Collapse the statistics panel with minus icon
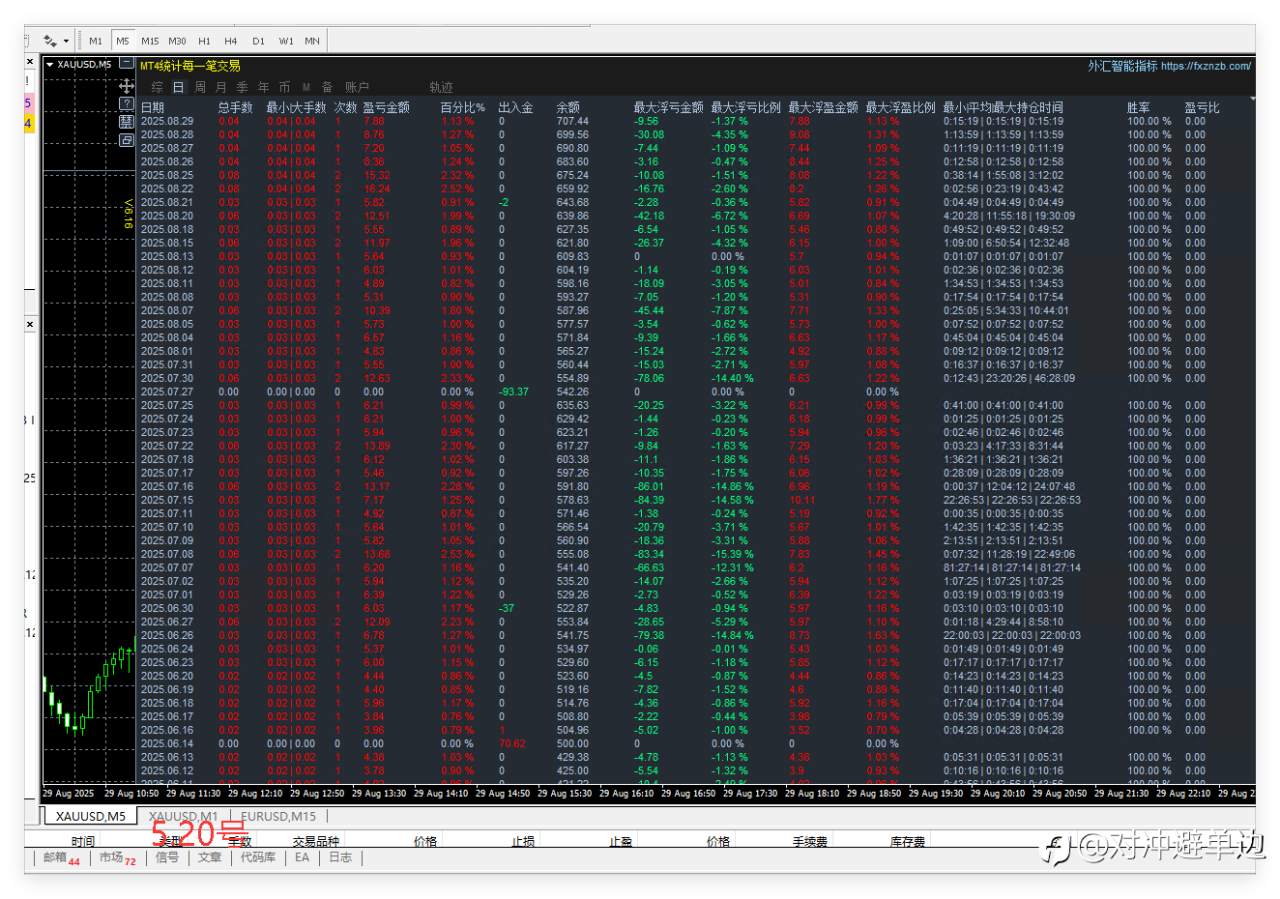 tap(126, 63)
